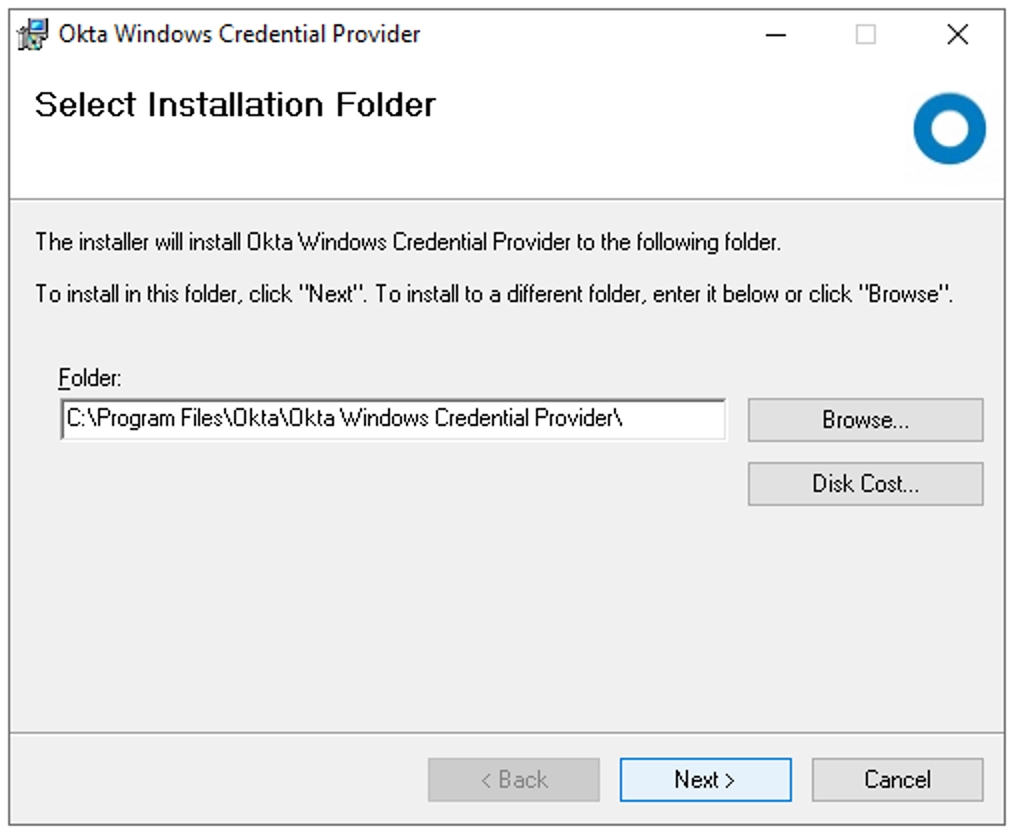Click the installer icon in the title bar

click(x=32, y=34)
